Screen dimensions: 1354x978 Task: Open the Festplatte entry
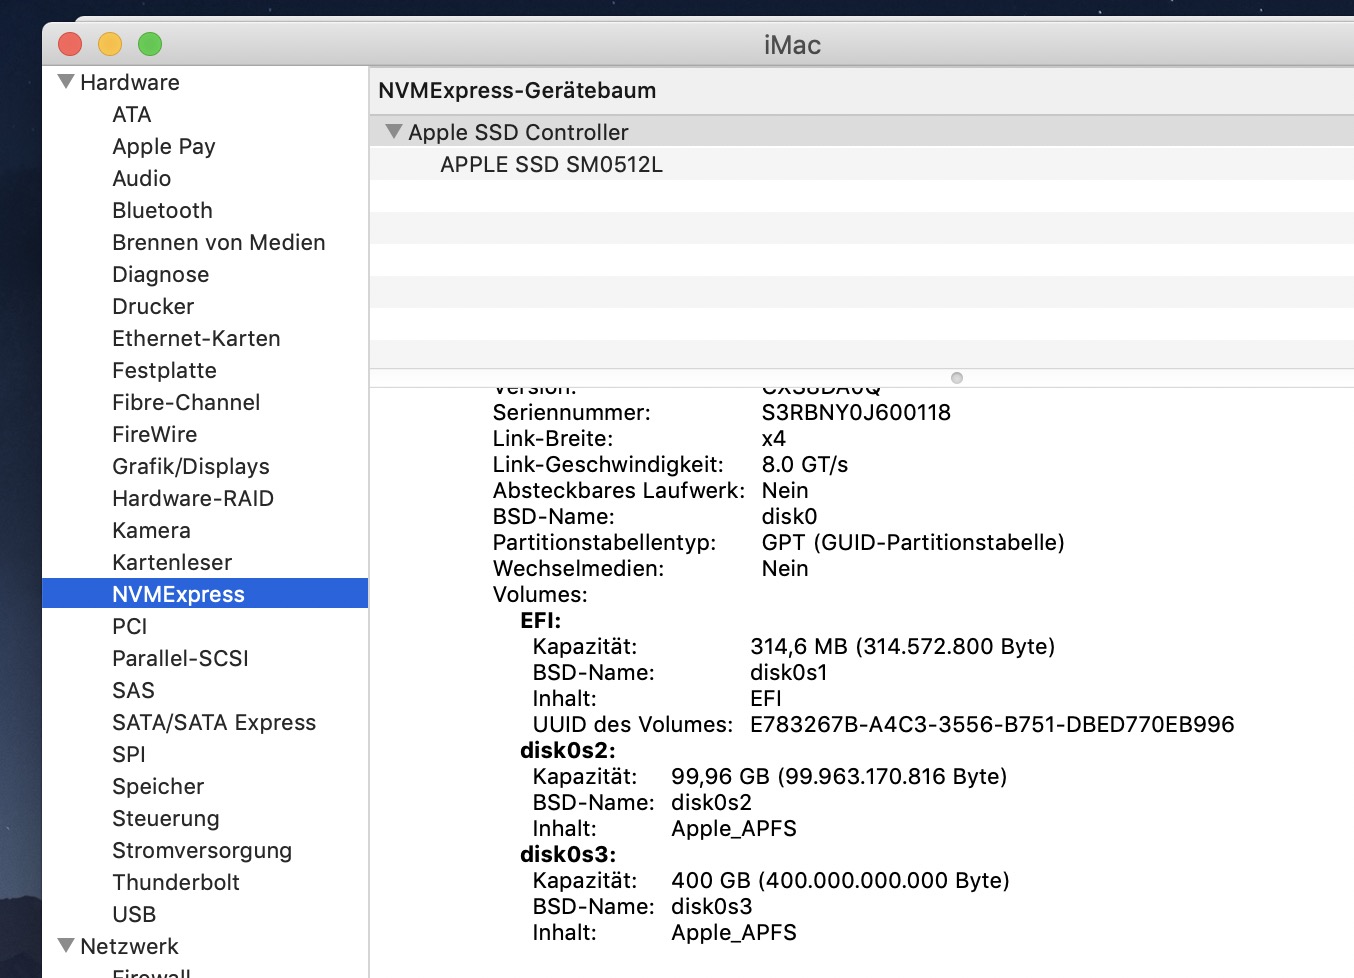164,370
